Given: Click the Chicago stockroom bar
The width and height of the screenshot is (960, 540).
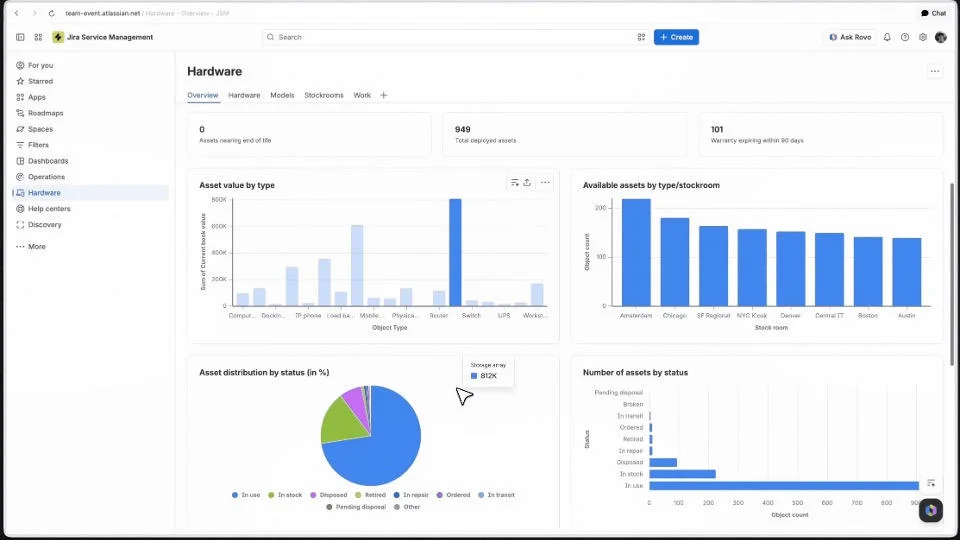Looking at the screenshot, I should pos(675,262).
